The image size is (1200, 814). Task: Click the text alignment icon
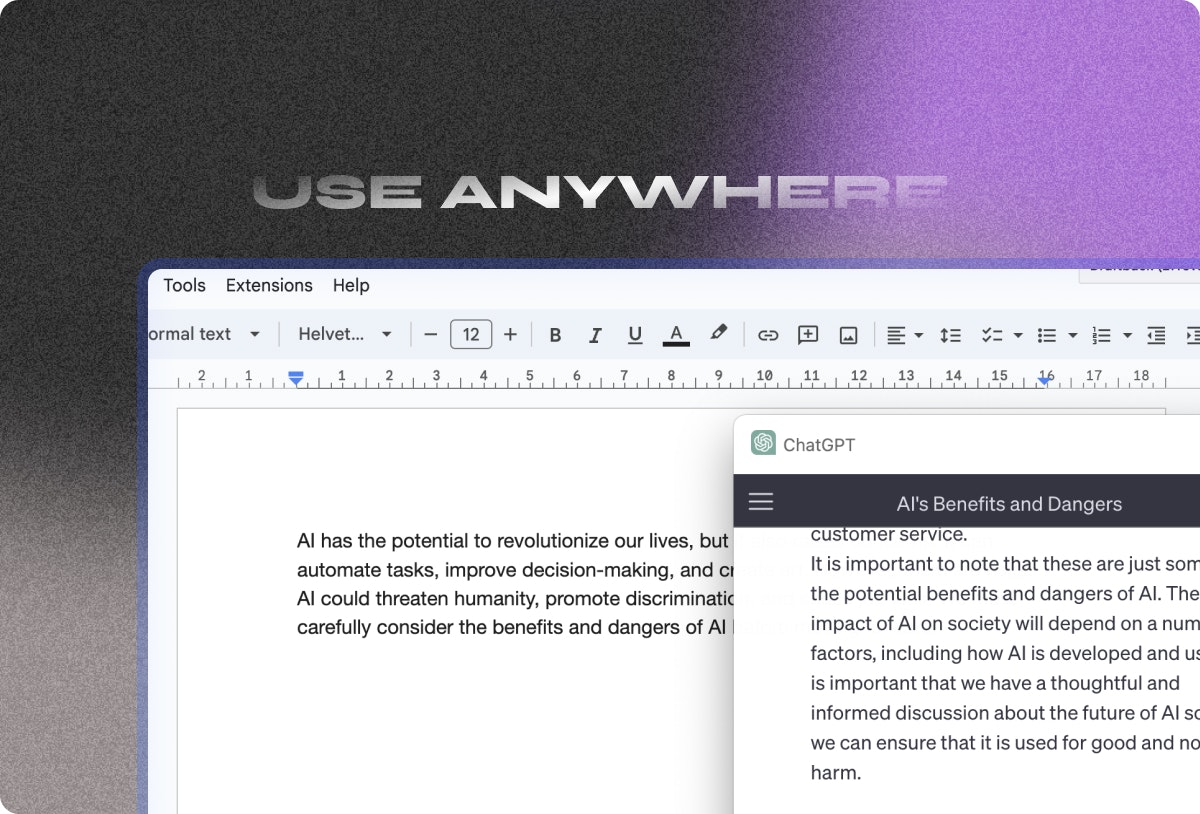click(x=896, y=335)
